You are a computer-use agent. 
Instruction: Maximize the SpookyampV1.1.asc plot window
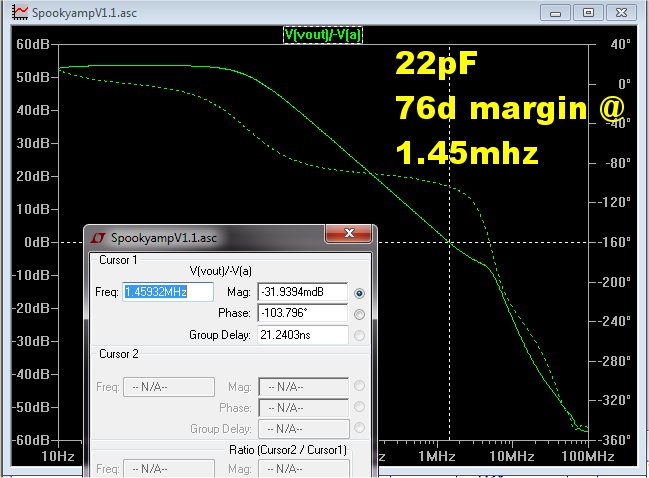point(588,13)
